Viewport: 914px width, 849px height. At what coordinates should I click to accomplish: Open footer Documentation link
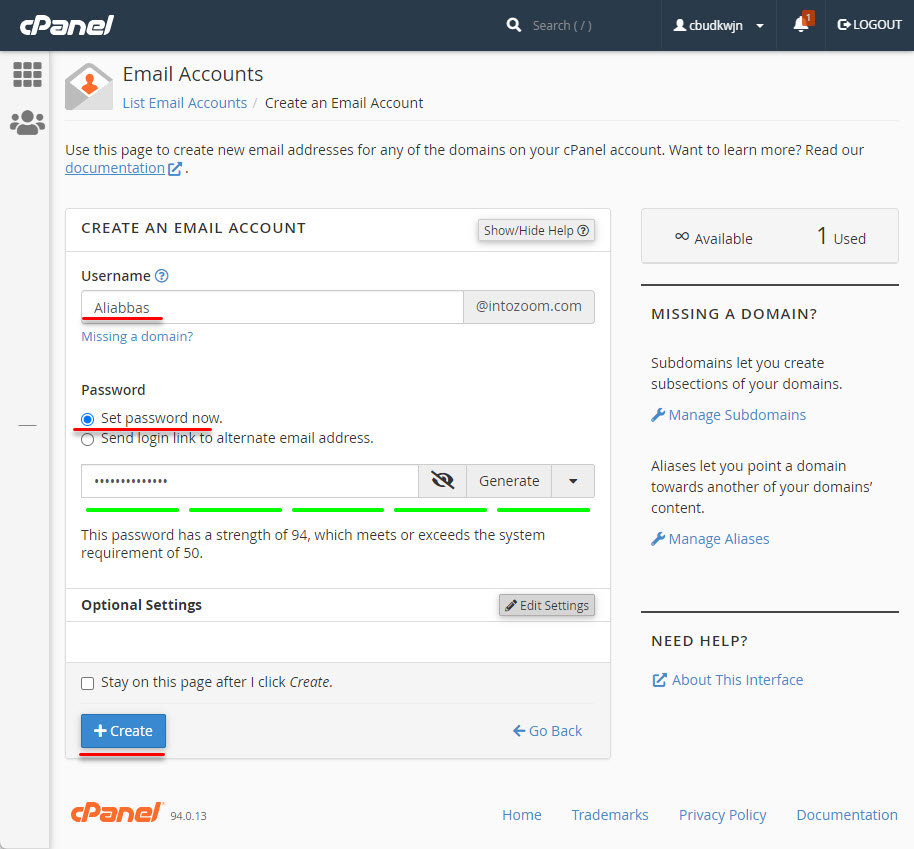click(x=847, y=815)
